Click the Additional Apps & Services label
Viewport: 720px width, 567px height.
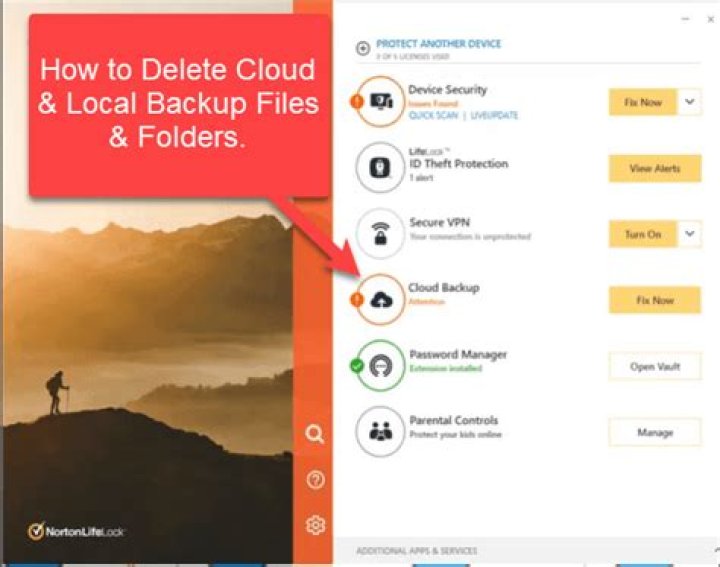(x=416, y=550)
